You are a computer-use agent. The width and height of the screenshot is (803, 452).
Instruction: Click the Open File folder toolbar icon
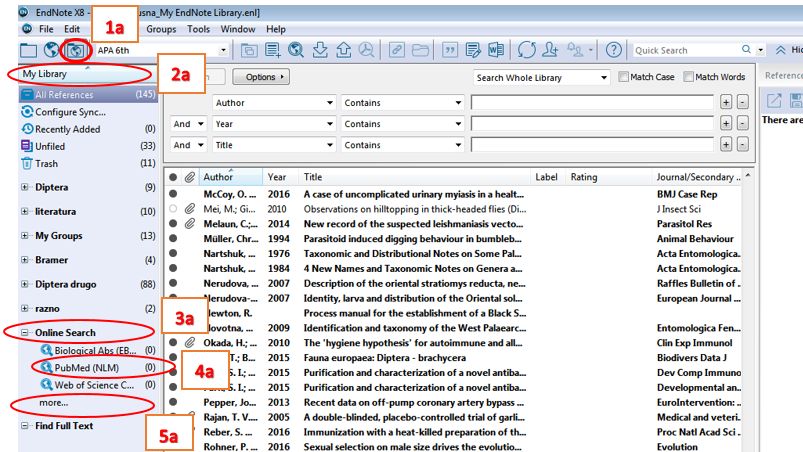420,50
